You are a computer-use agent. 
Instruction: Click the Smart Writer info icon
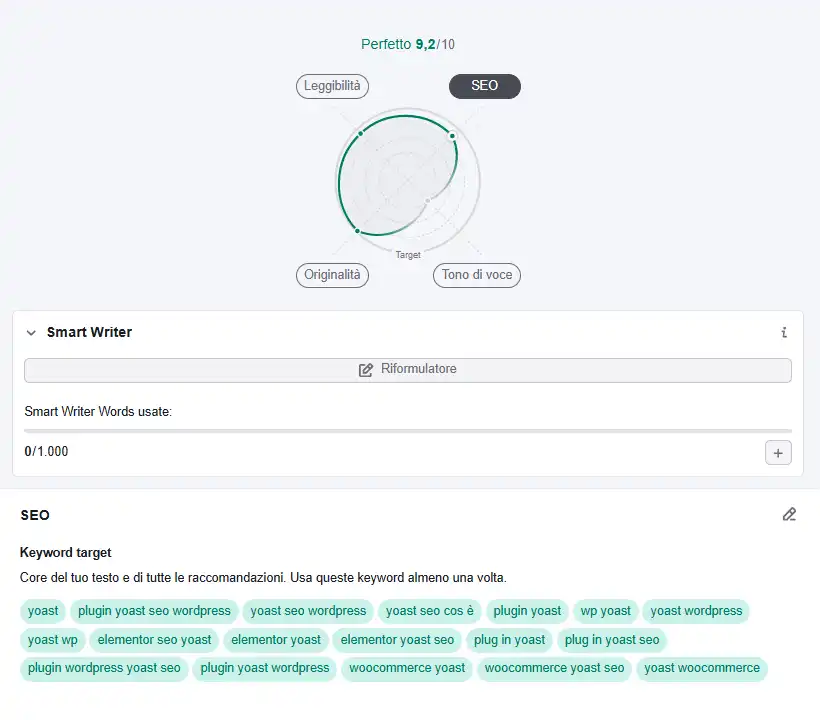pos(784,333)
